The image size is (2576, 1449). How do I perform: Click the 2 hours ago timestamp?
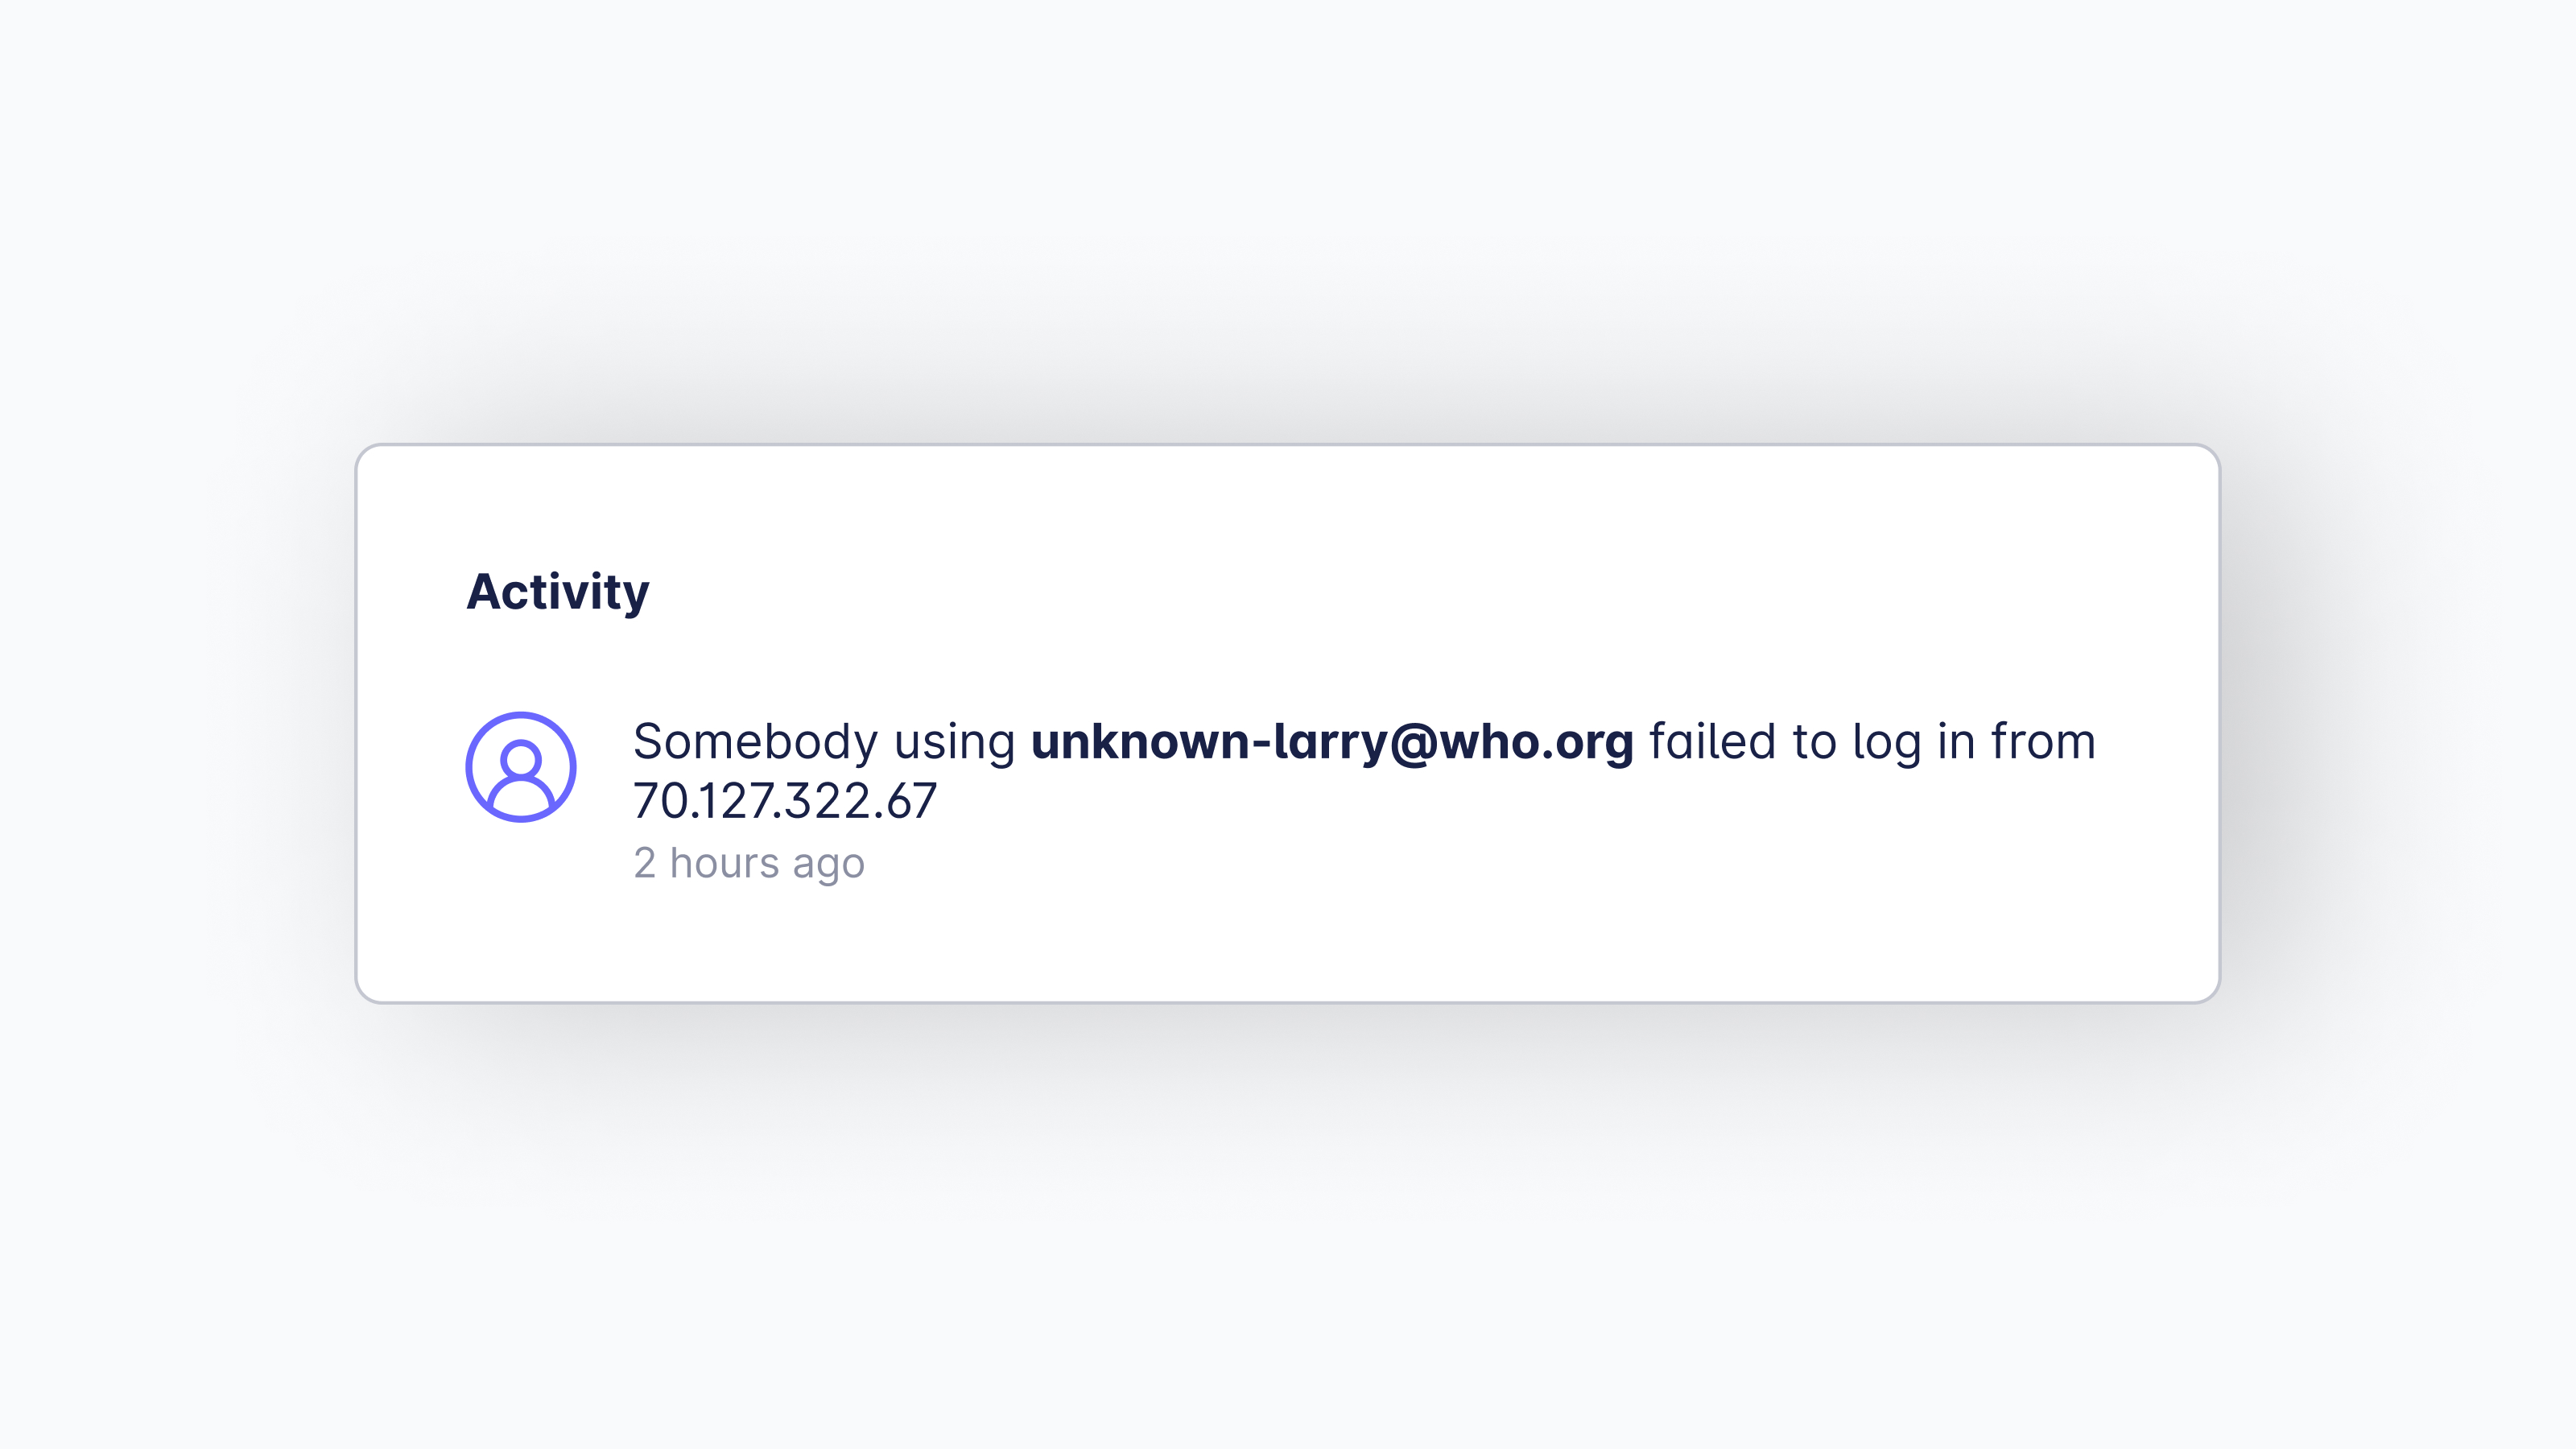point(749,864)
